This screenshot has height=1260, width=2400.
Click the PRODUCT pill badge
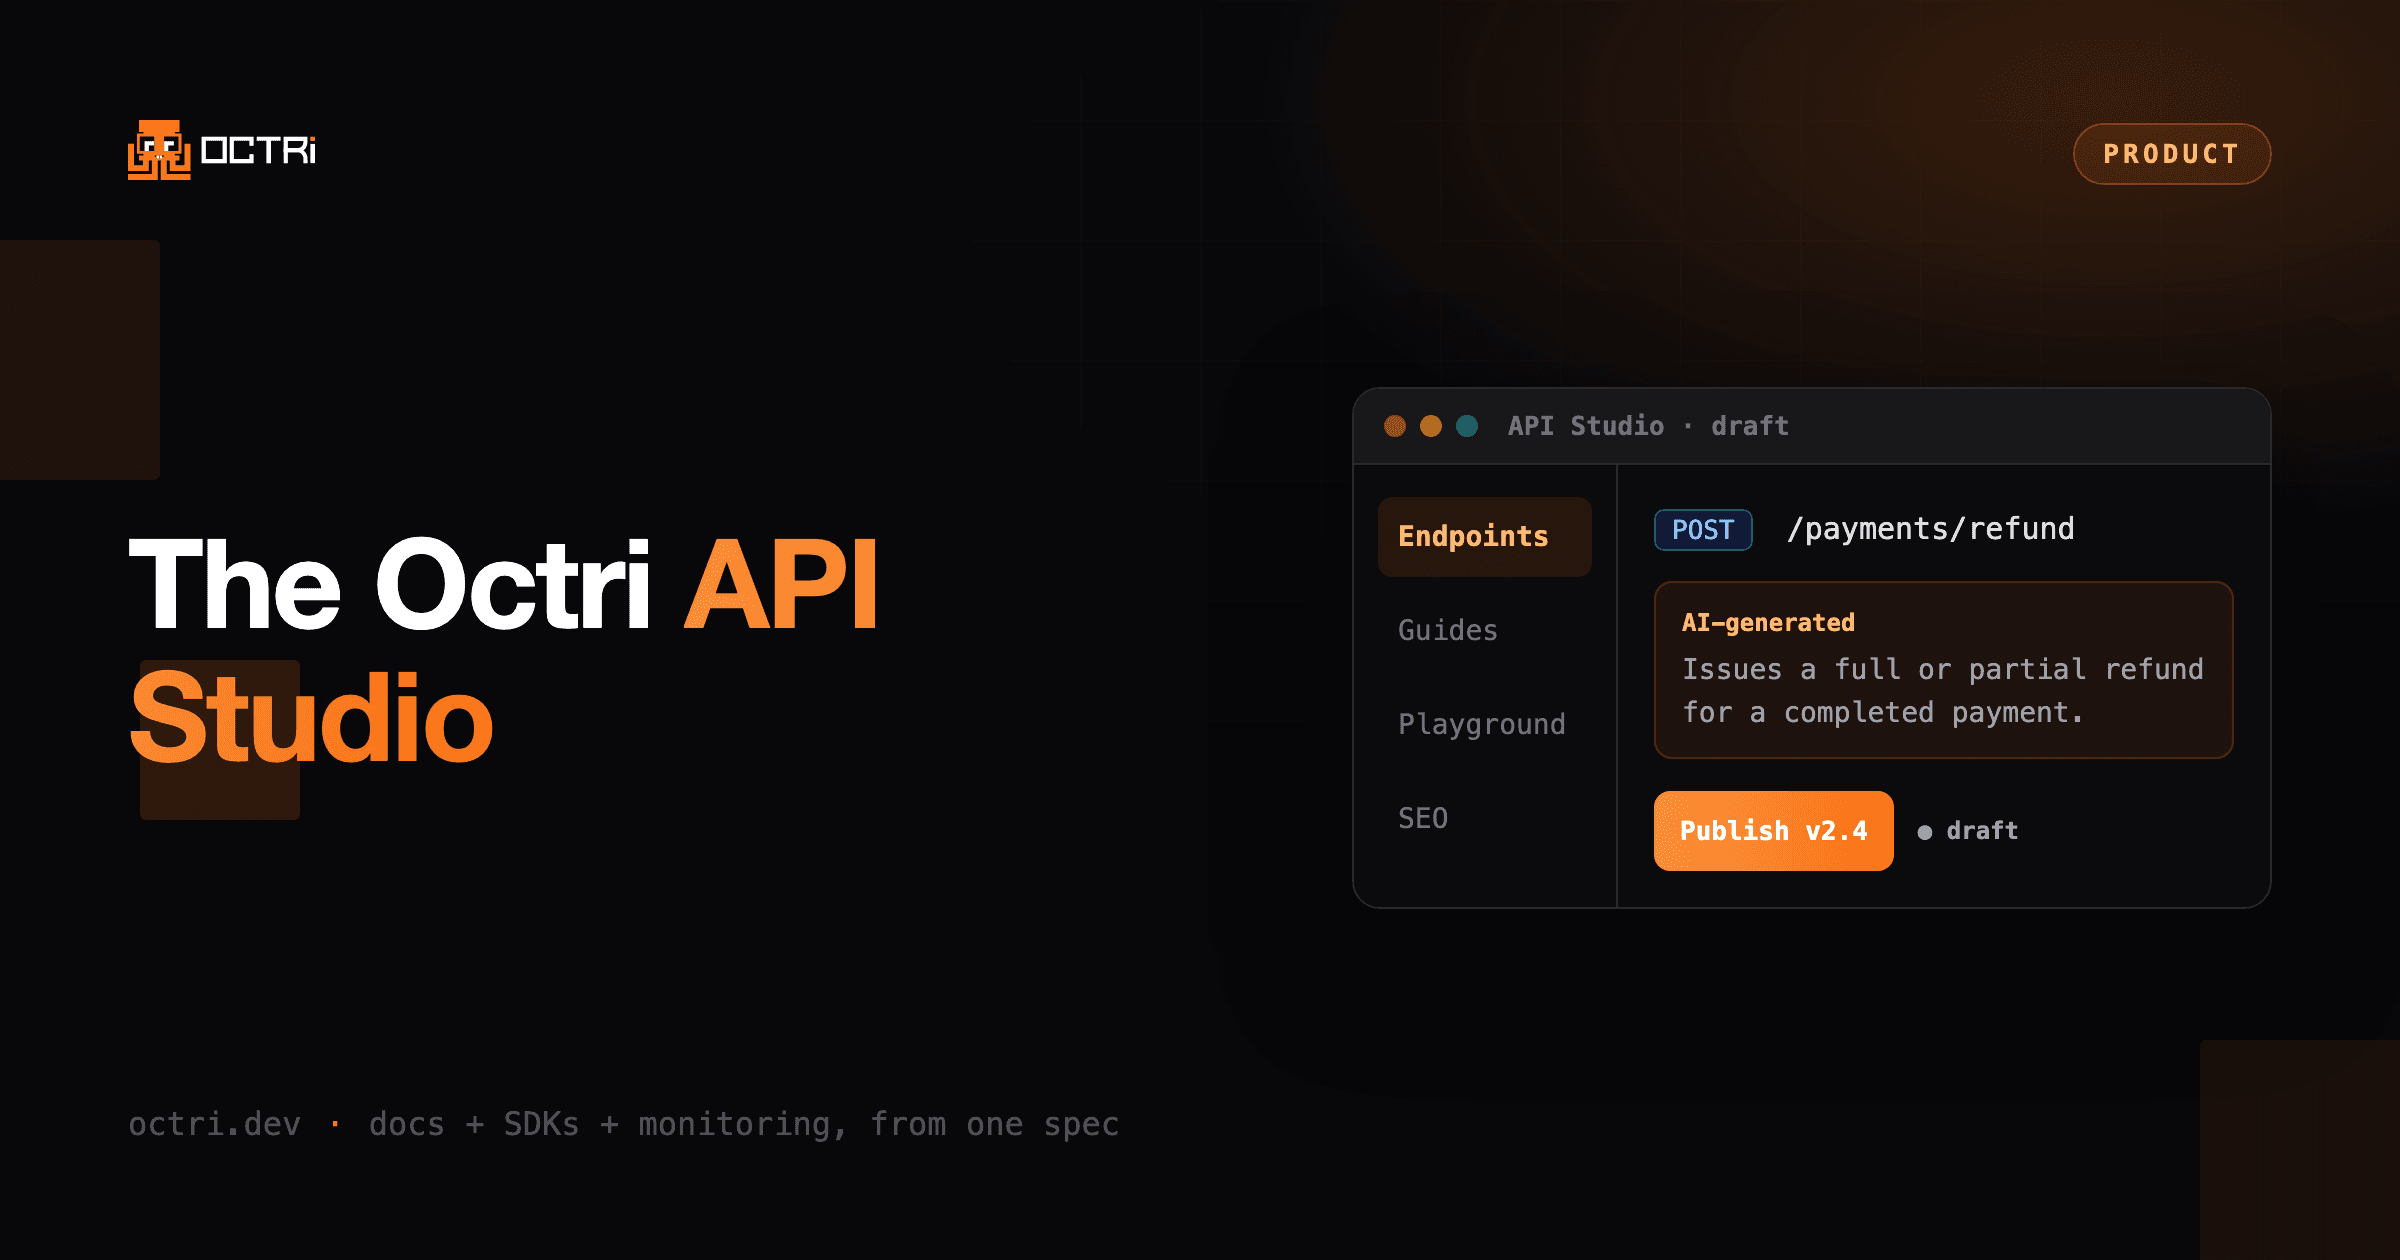click(2172, 154)
